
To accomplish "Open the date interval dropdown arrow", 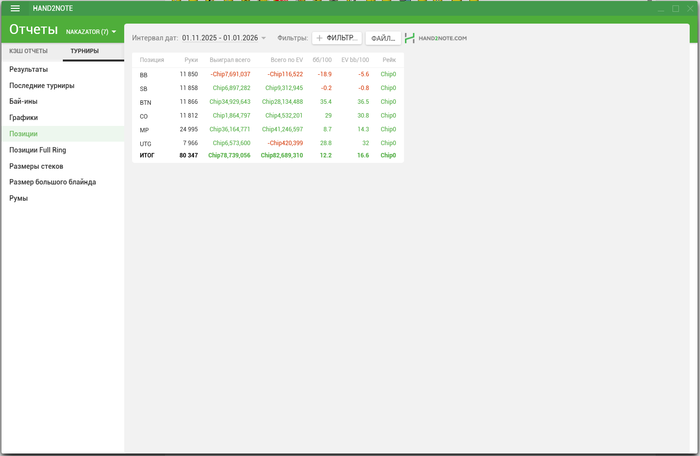I will [263, 38].
